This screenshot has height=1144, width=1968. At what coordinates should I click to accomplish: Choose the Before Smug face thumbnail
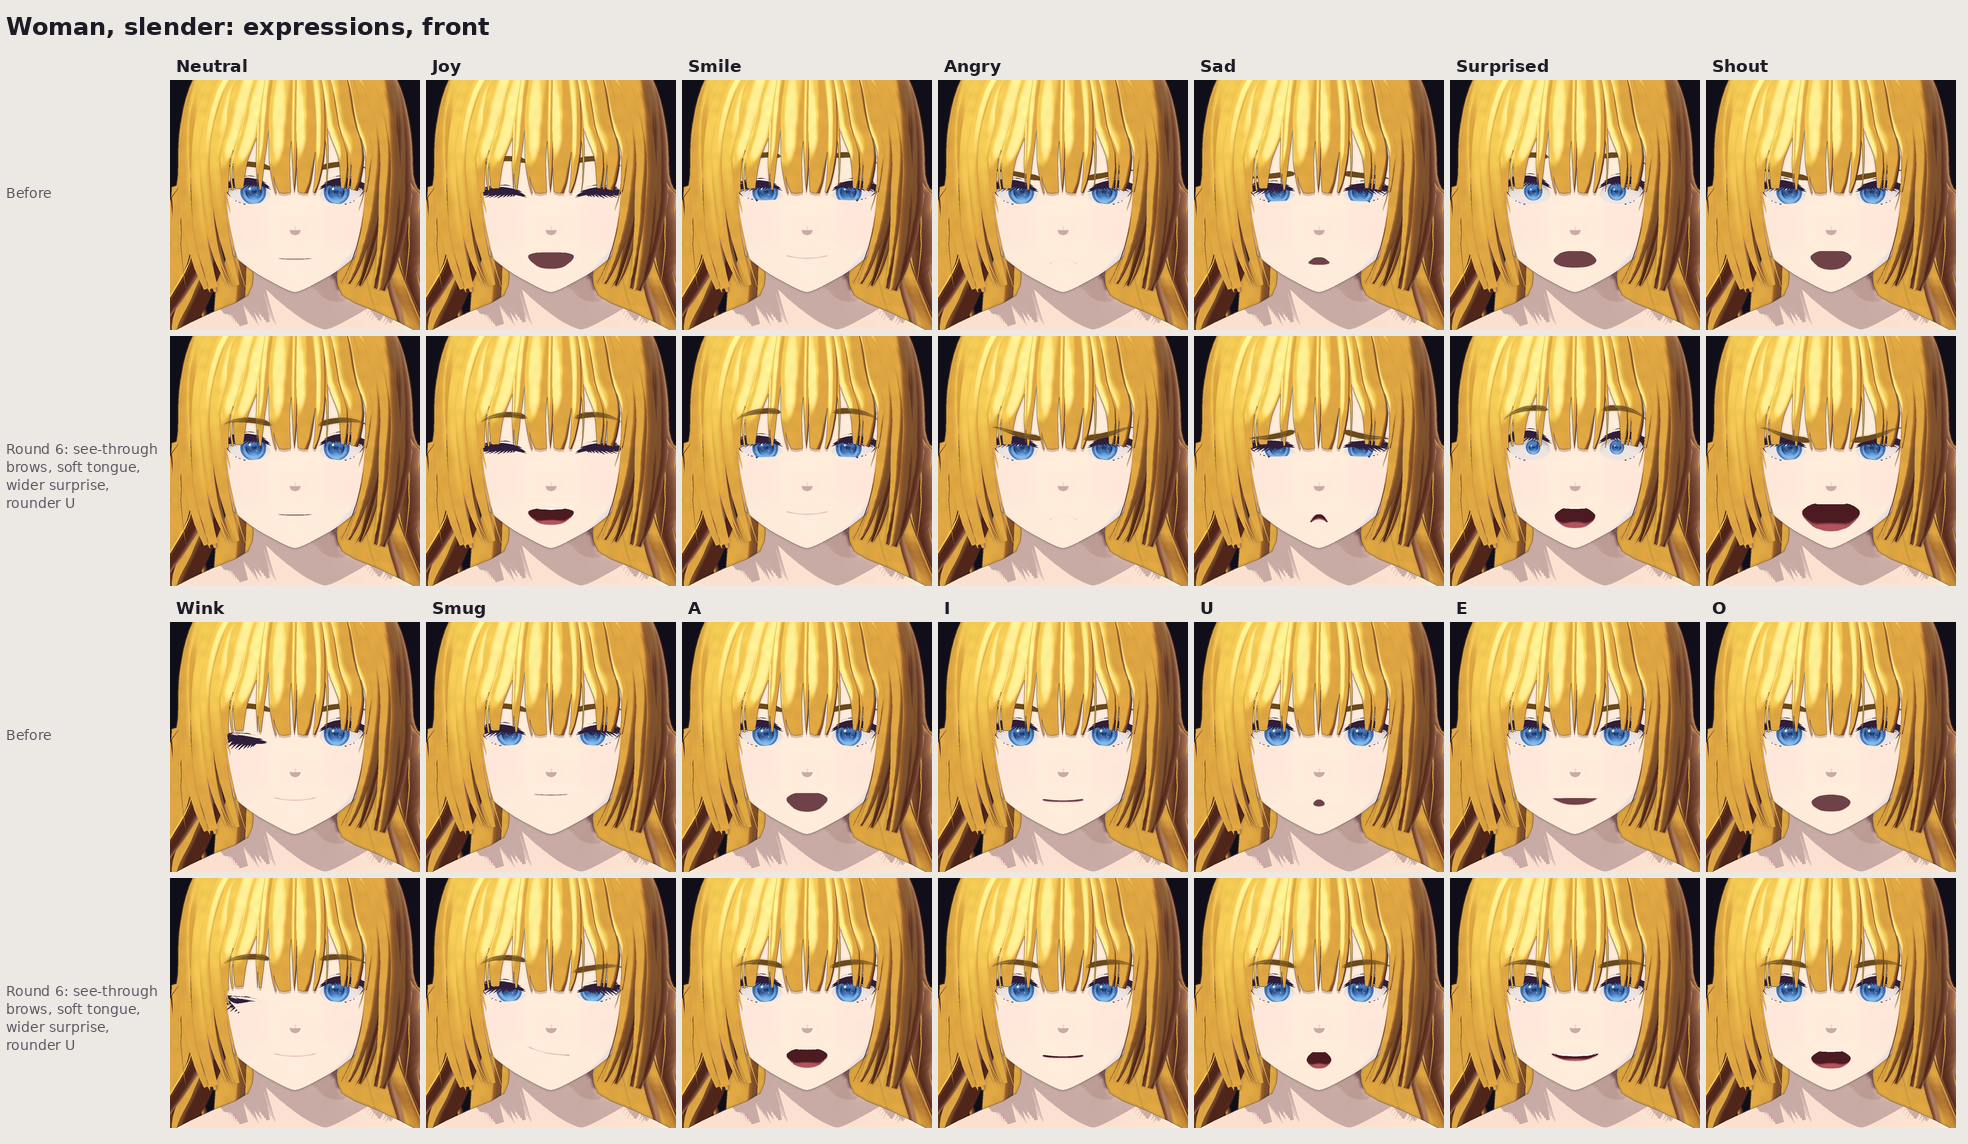[x=551, y=747]
